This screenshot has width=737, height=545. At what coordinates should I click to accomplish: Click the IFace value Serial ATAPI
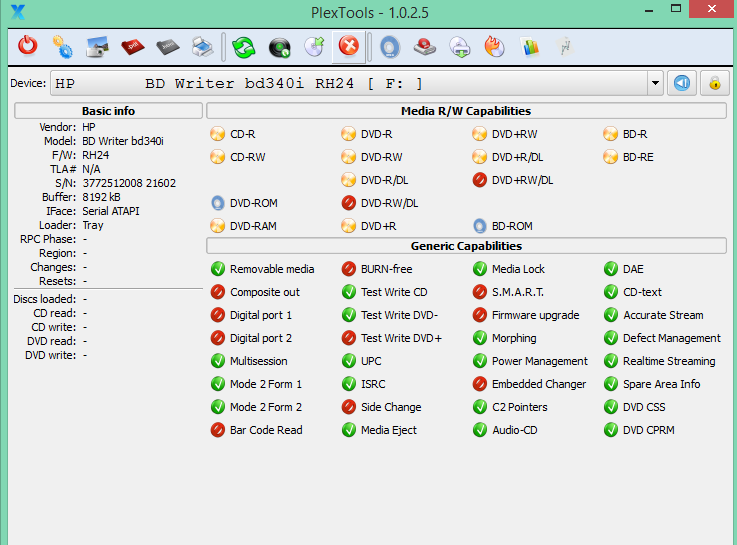click(111, 211)
